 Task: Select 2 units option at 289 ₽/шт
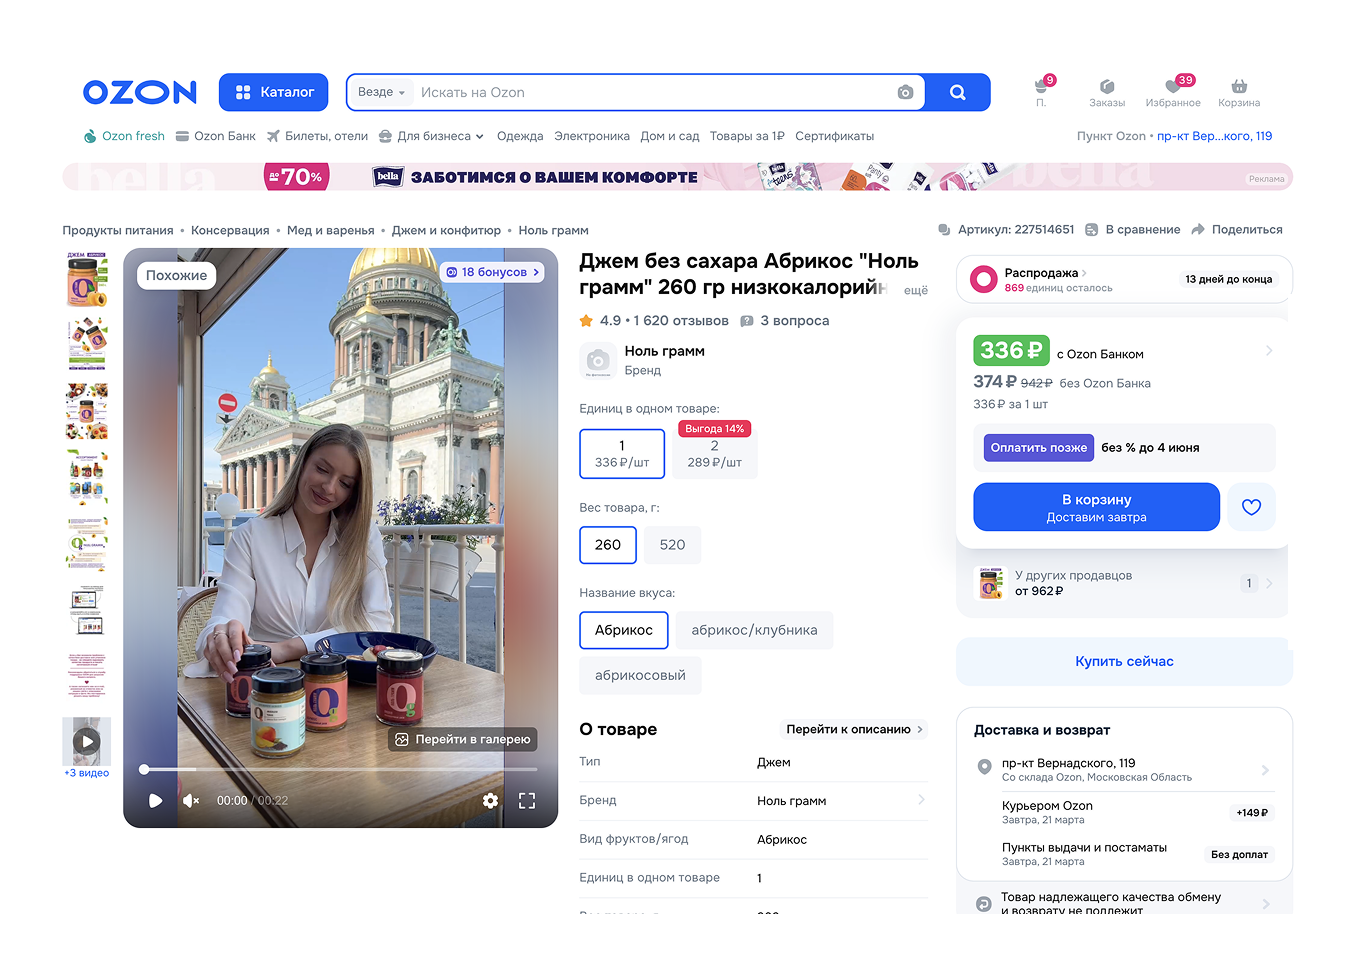tap(714, 454)
